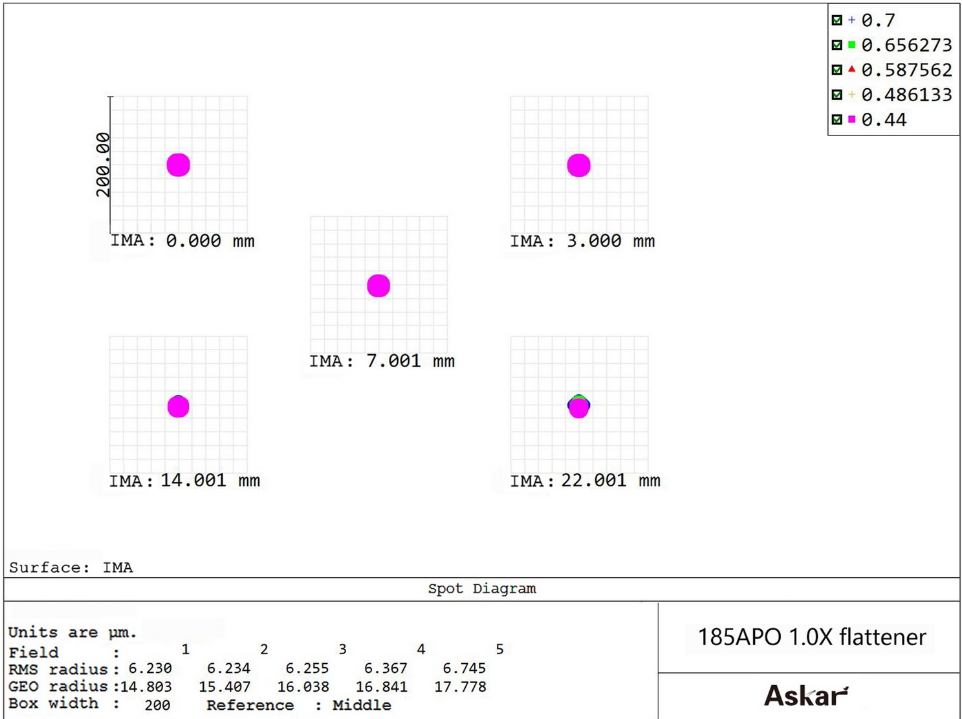The image size is (962, 719).
Task: Toggle the 0.486133 wavelength checkbox
Action: coord(836,95)
